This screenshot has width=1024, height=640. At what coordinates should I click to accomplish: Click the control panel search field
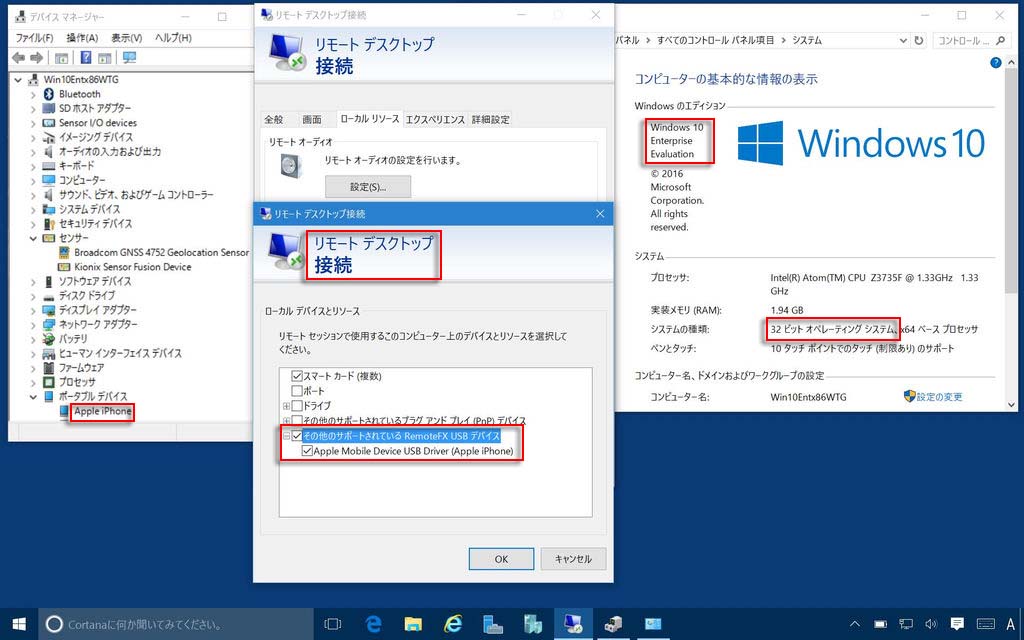click(x=970, y=40)
